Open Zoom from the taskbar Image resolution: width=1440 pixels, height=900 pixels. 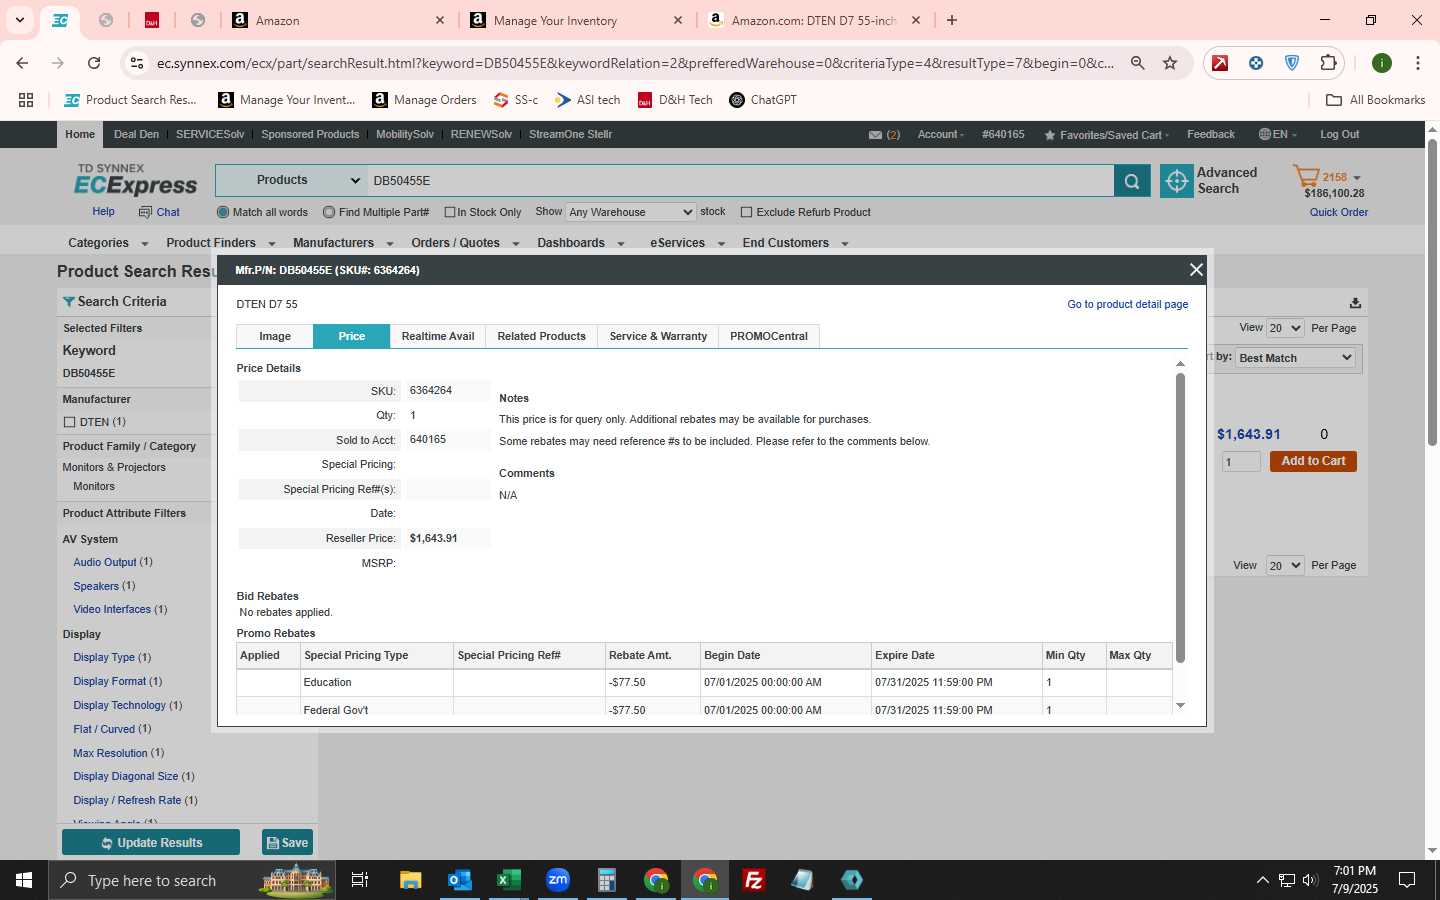point(558,880)
